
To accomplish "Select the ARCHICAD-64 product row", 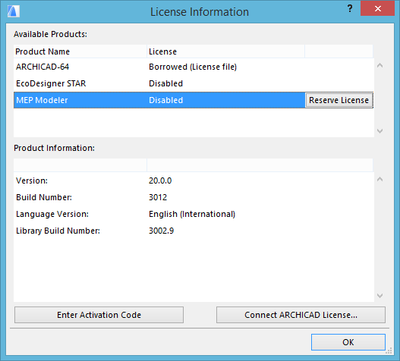I will pyautogui.click(x=193, y=67).
